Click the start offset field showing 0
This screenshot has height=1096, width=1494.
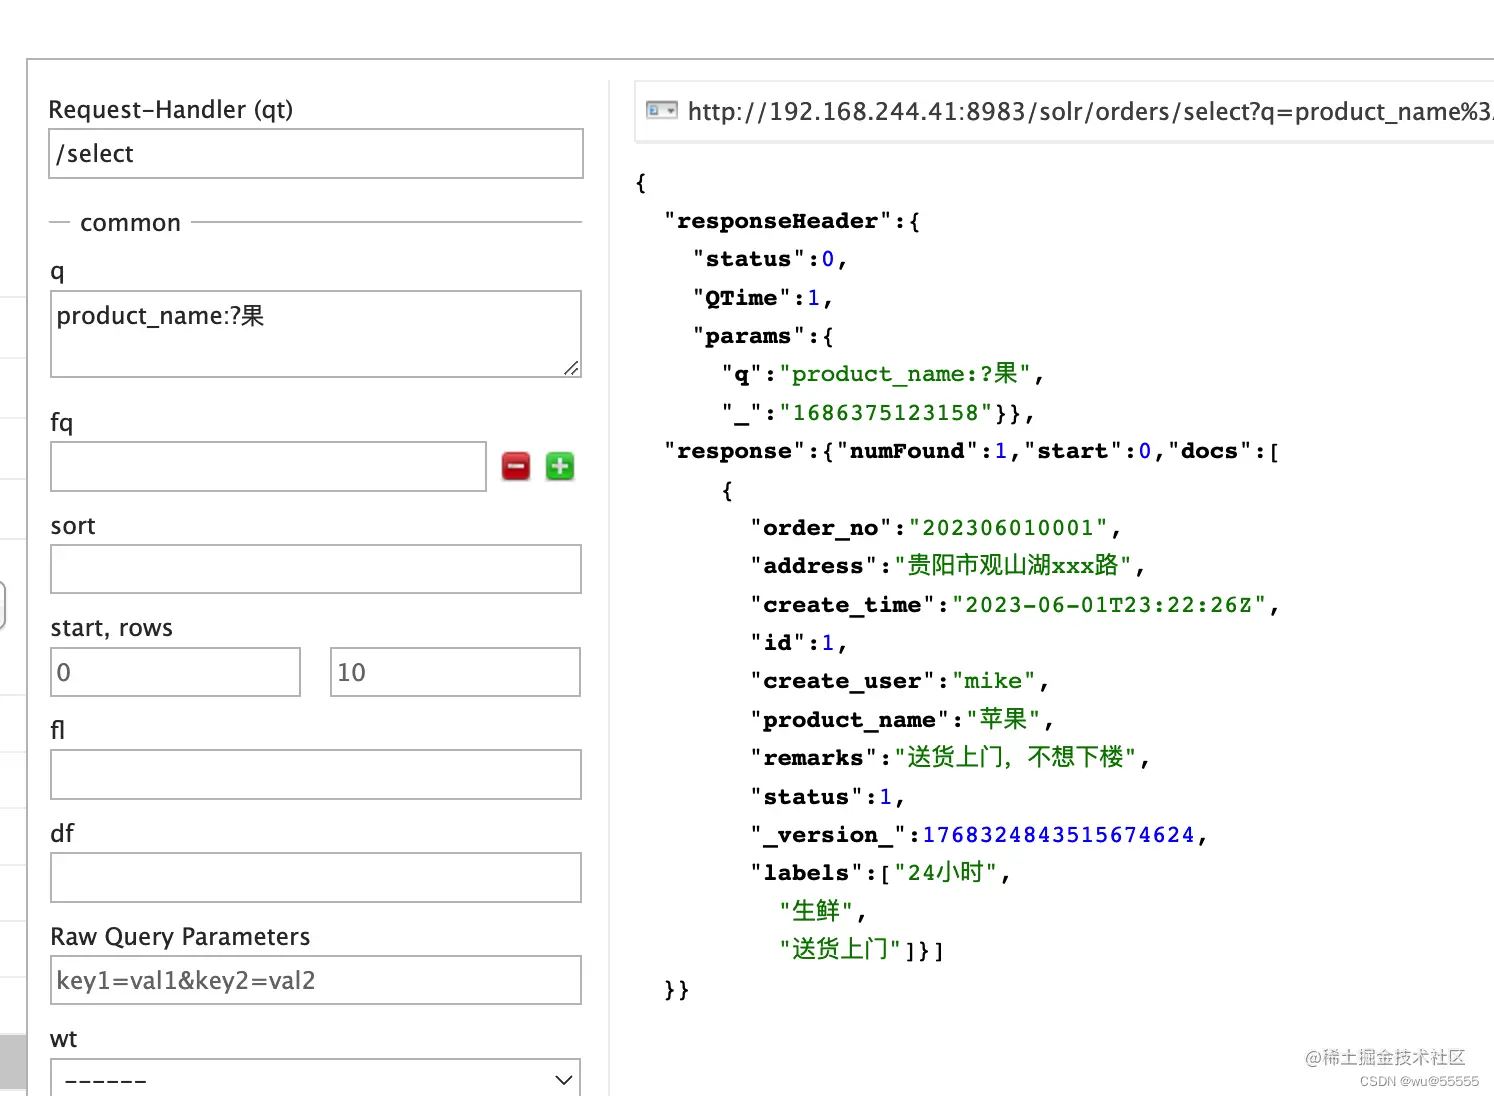pyautogui.click(x=175, y=672)
